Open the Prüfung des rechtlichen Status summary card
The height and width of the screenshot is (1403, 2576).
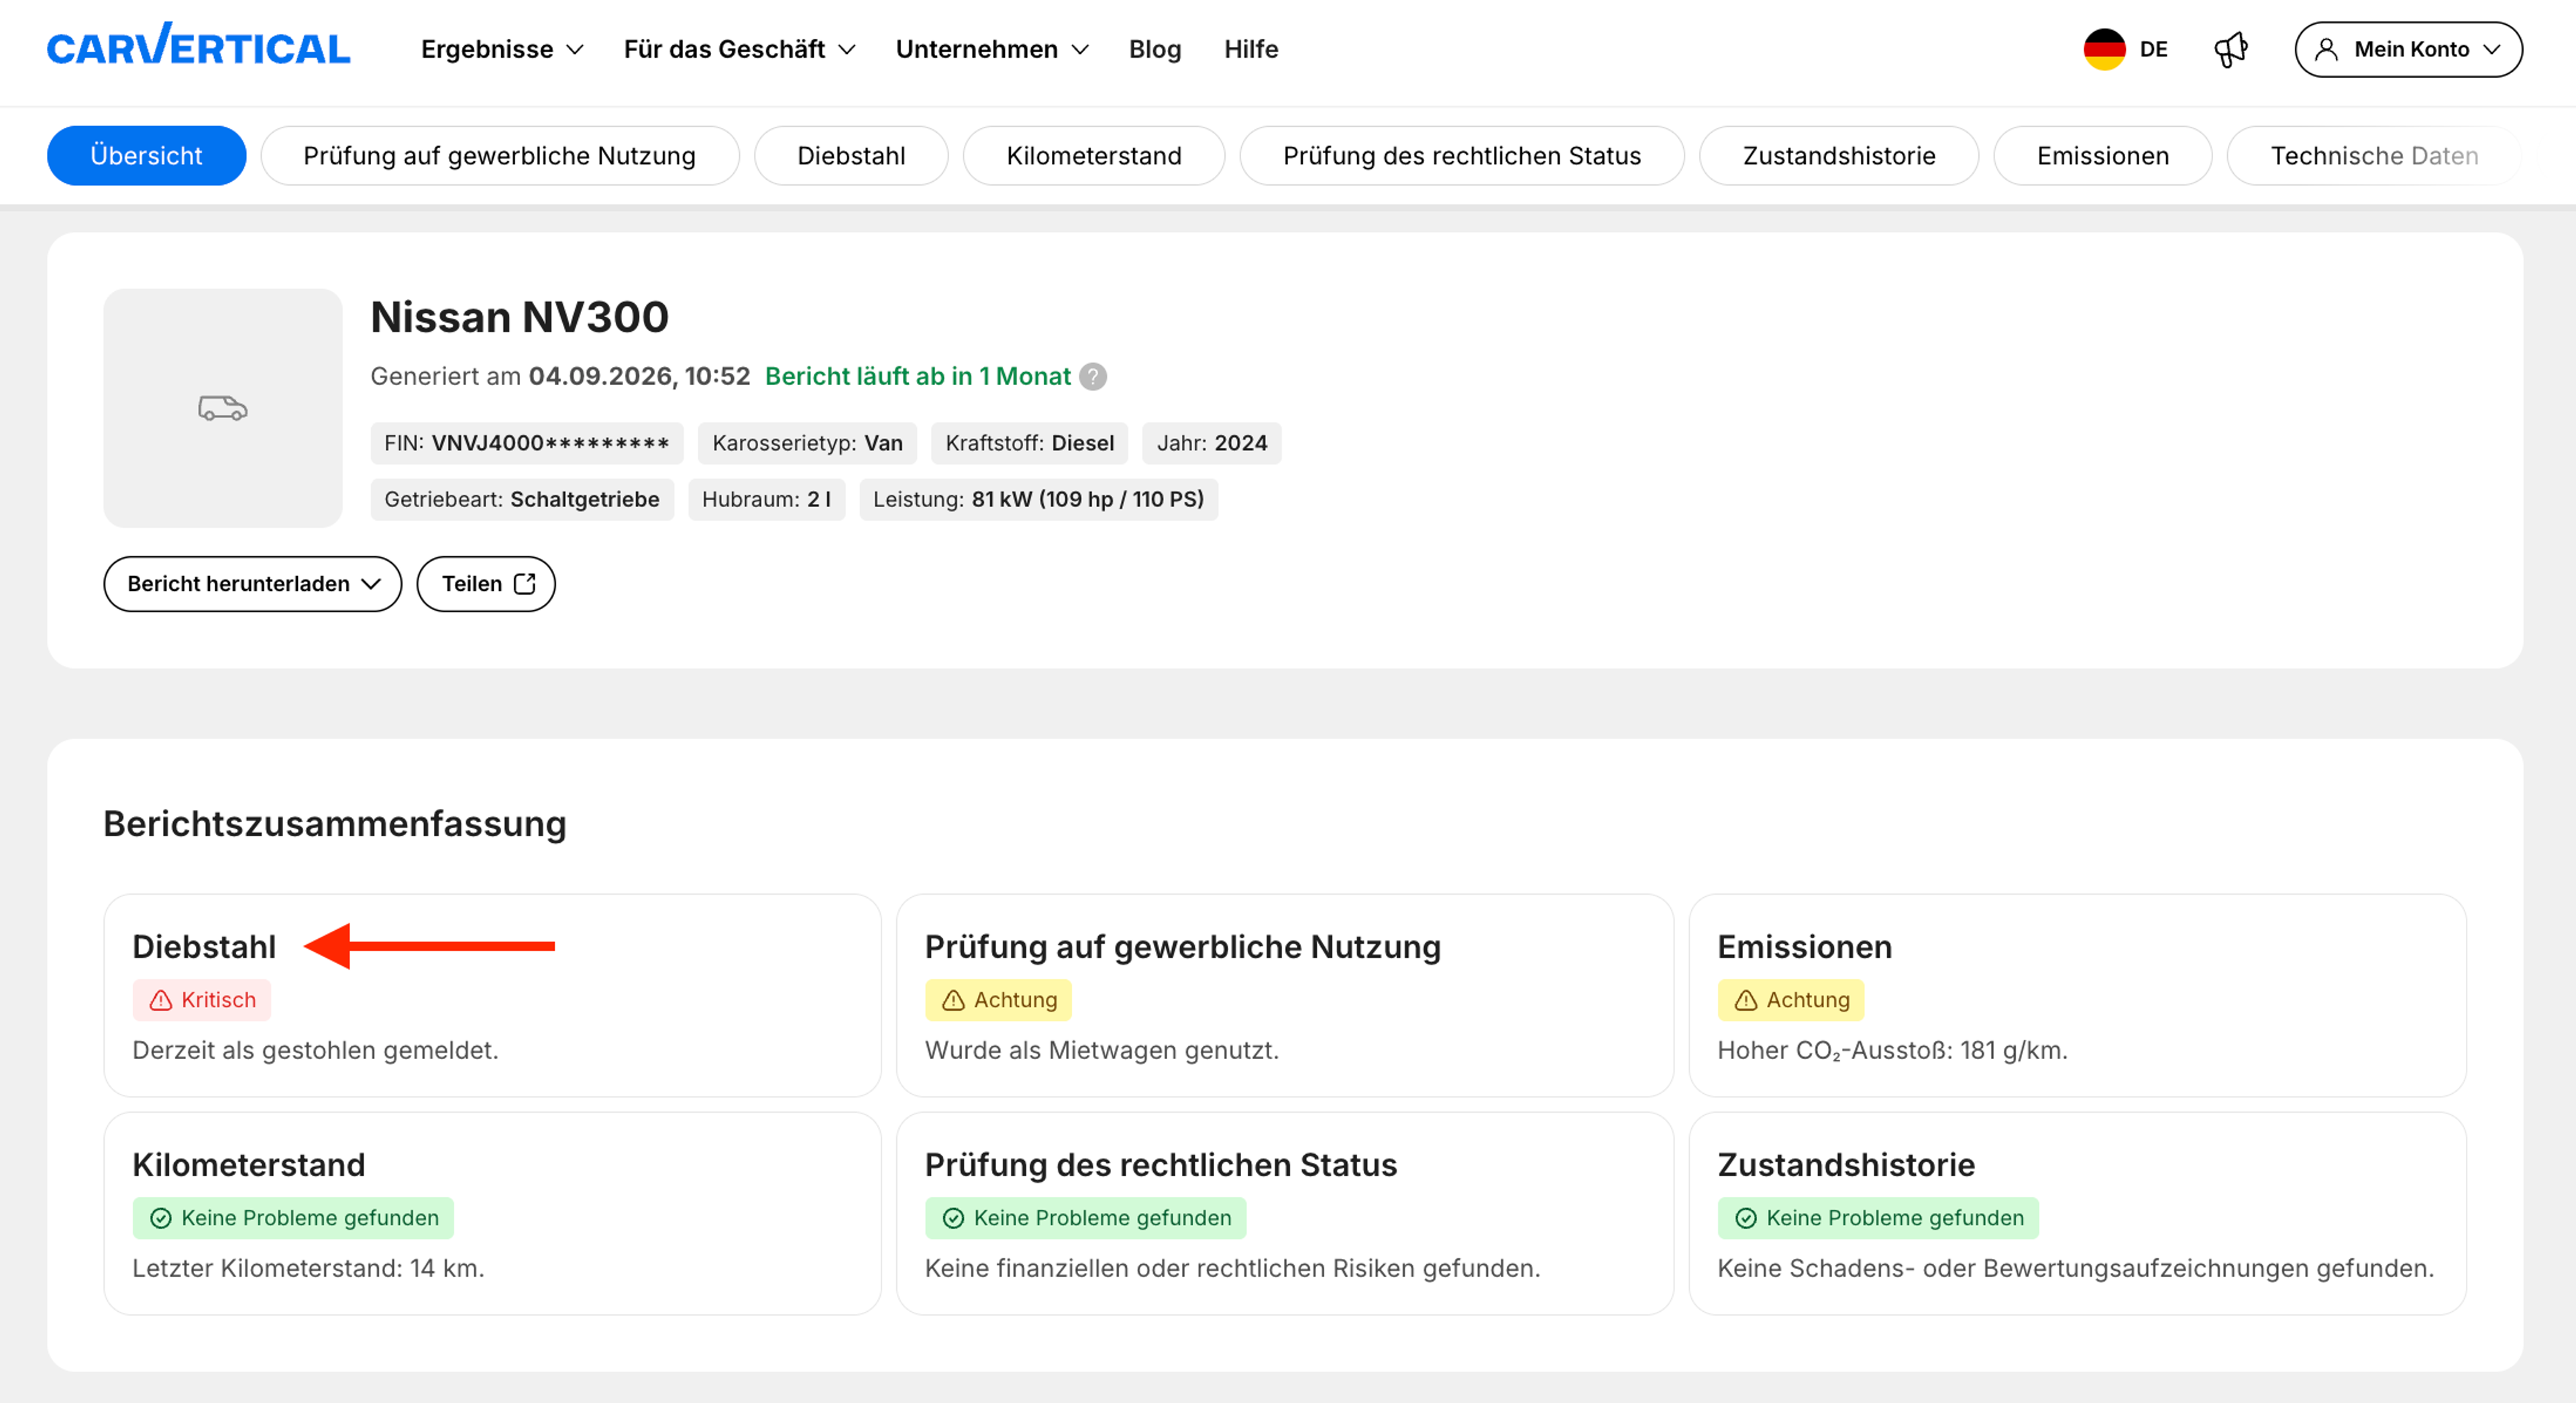(x=1285, y=1213)
